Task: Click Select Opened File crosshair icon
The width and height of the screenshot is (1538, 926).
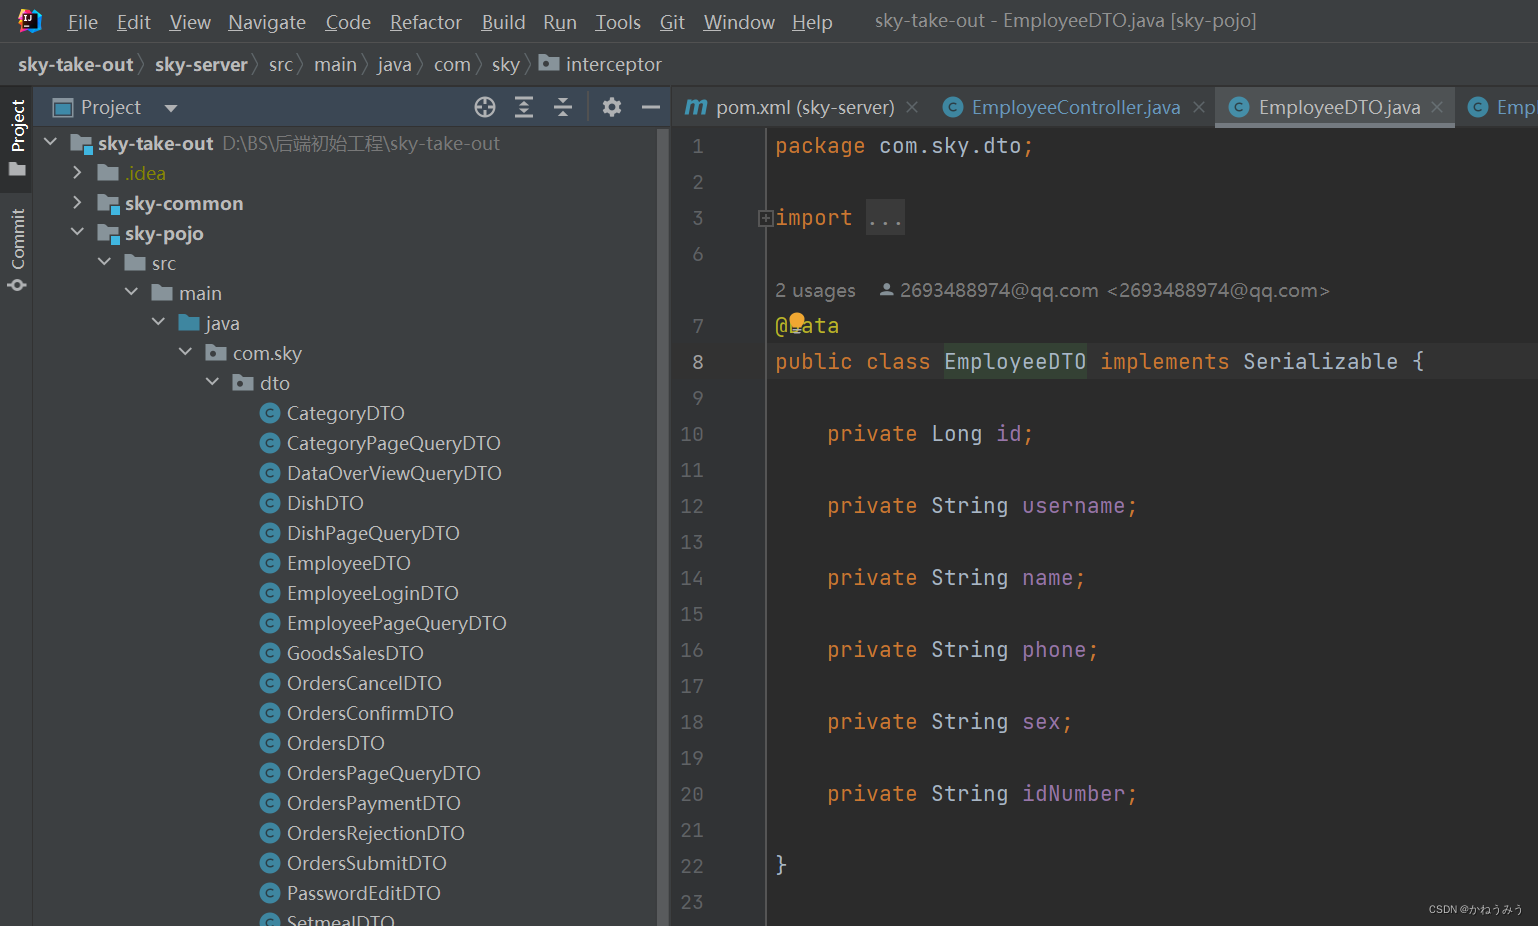Action: (484, 107)
